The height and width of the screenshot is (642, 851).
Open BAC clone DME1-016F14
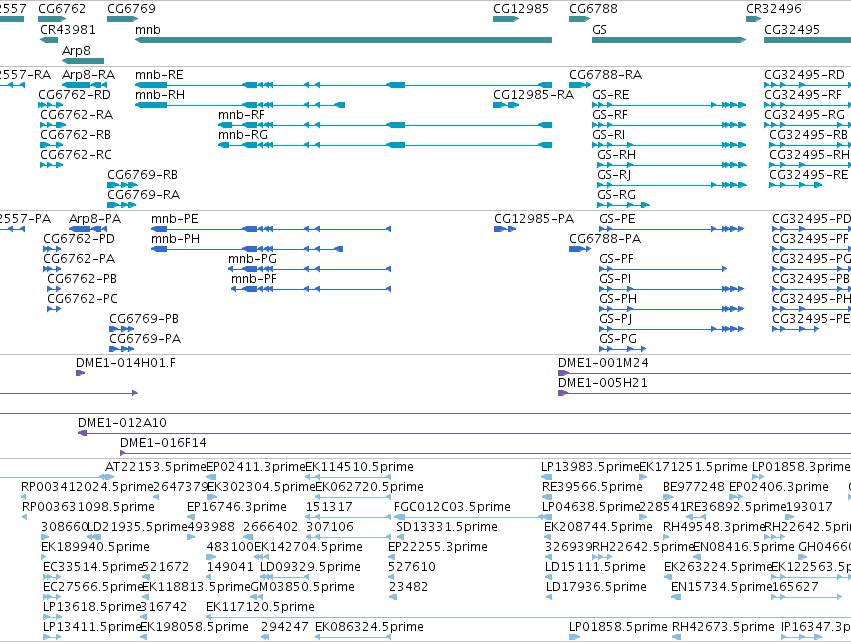tap(163, 443)
